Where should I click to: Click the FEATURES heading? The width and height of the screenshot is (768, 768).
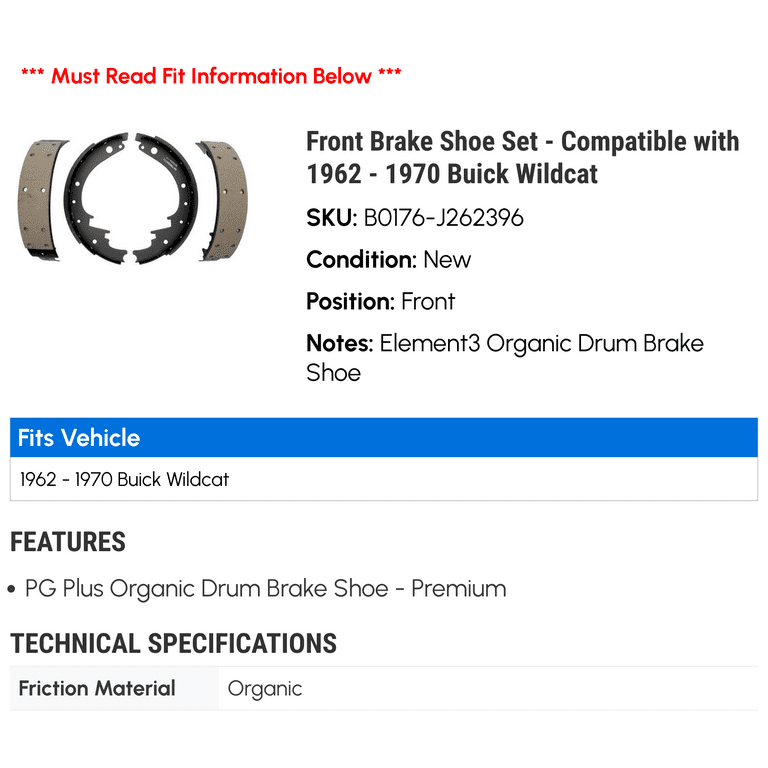(68, 542)
